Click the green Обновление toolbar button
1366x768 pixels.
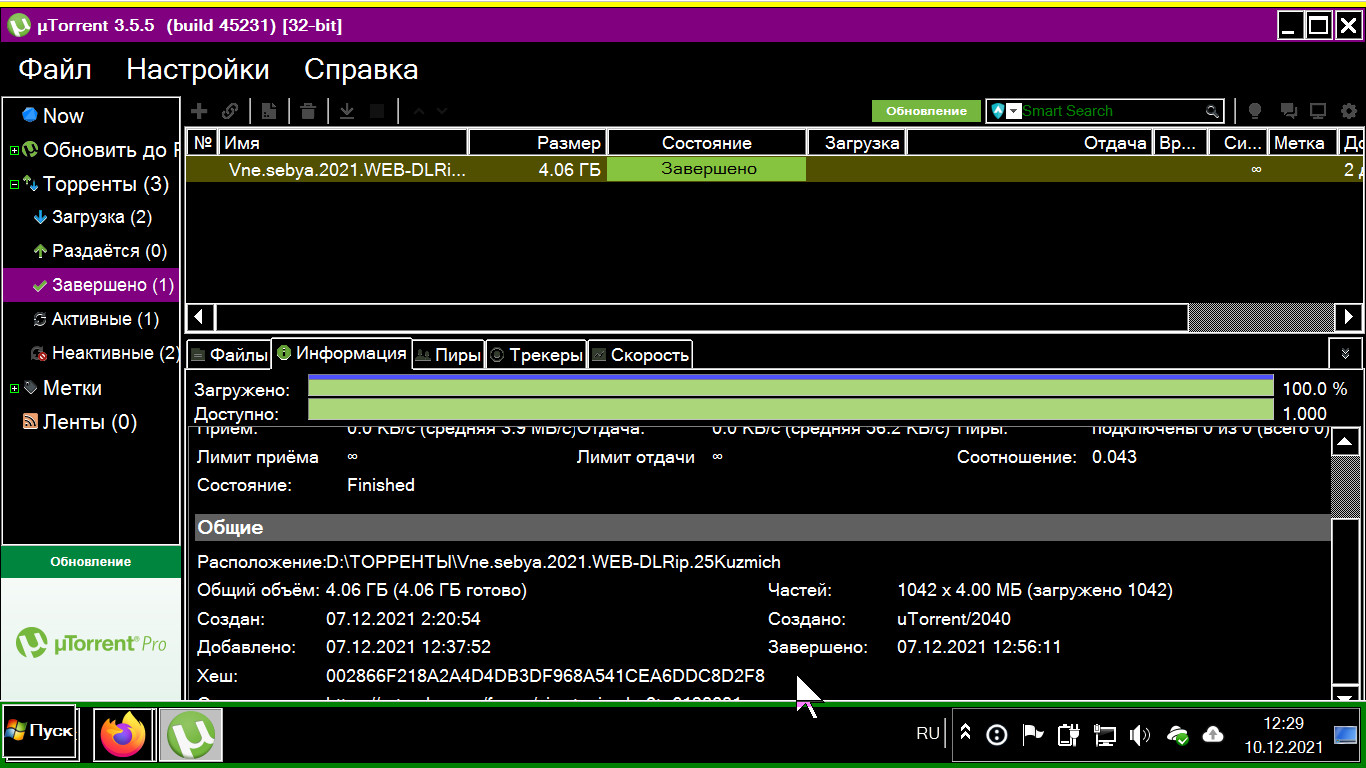[x=926, y=111]
